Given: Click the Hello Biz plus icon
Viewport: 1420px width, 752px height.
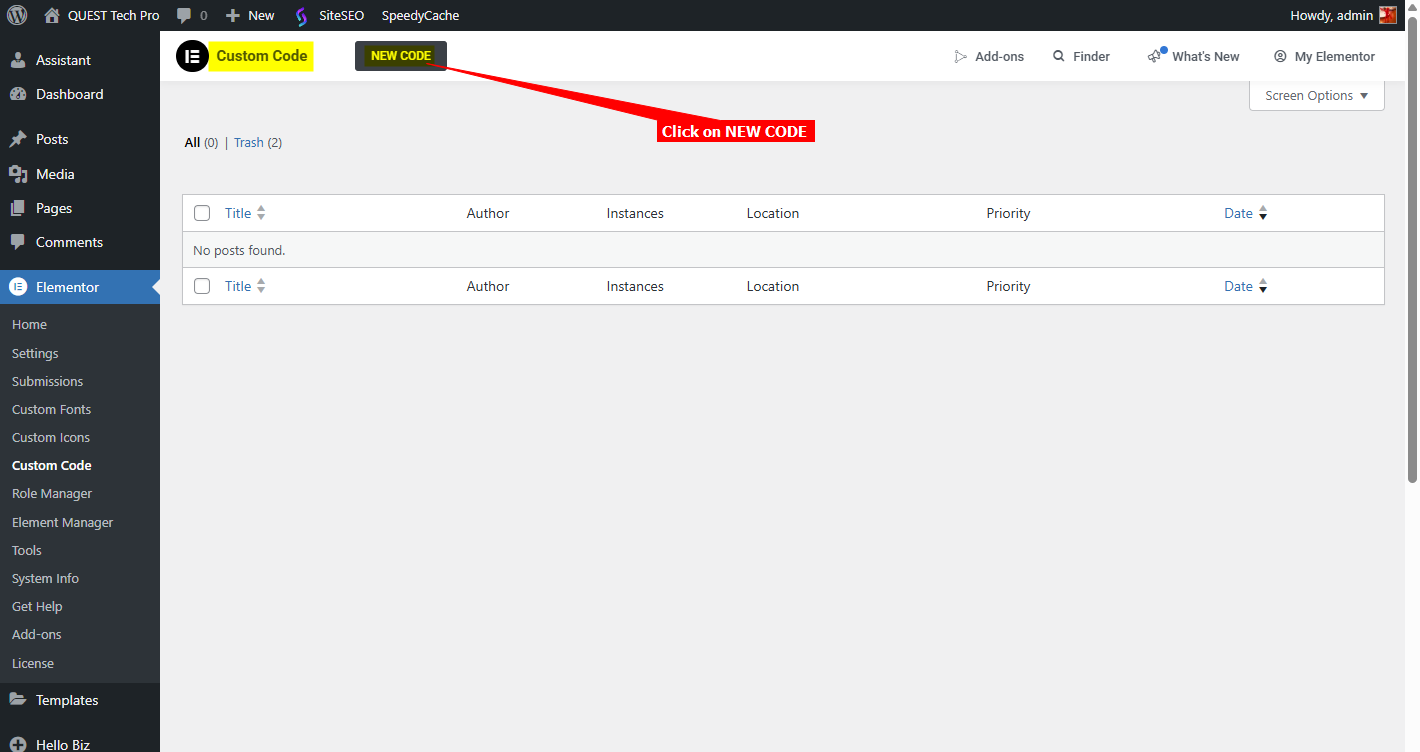Looking at the screenshot, I should pyautogui.click(x=18, y=745).
